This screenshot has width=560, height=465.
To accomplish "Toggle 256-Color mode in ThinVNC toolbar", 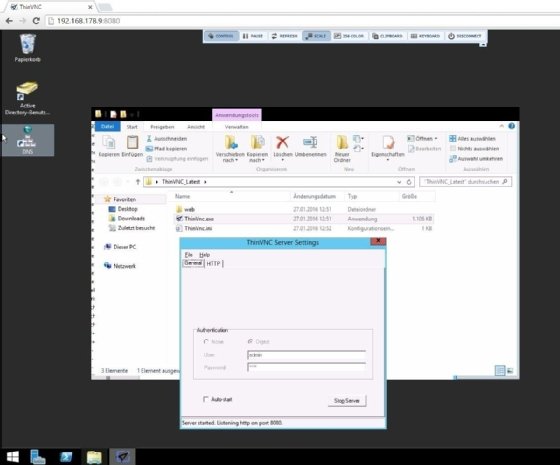I will click(349, 36).
